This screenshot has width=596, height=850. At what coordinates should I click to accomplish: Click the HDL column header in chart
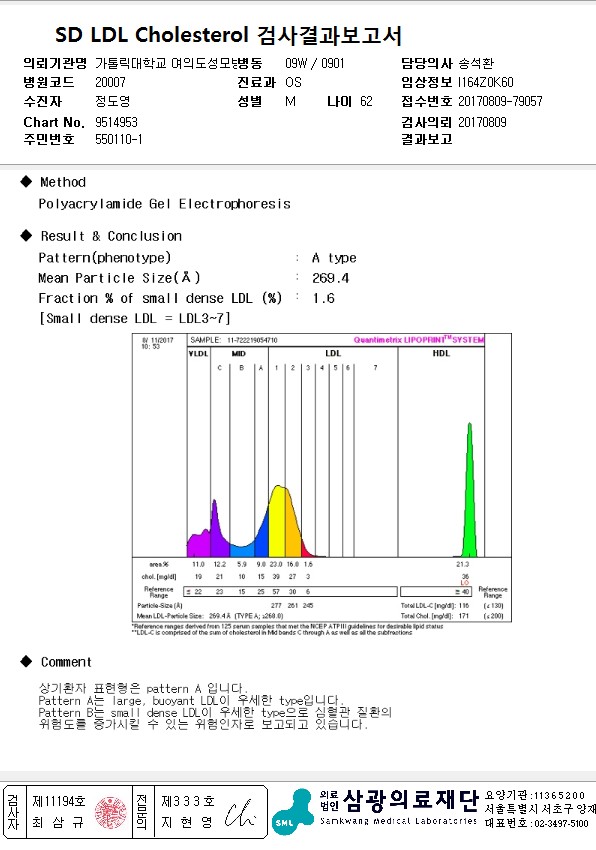tap(441, 353)
